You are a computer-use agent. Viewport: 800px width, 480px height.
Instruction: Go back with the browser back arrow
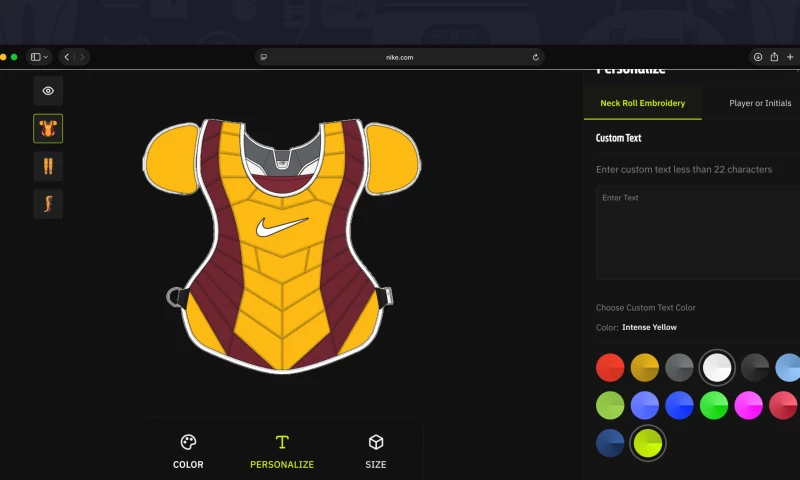[x=67, y=57]
